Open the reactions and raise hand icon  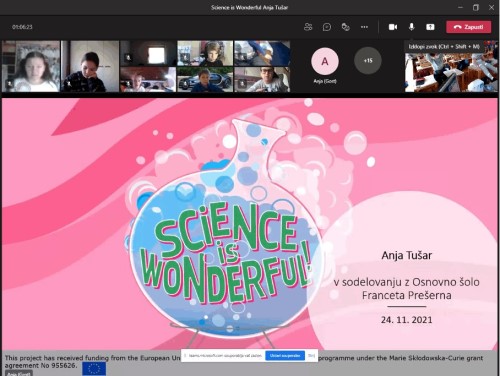tap(346, 27)
